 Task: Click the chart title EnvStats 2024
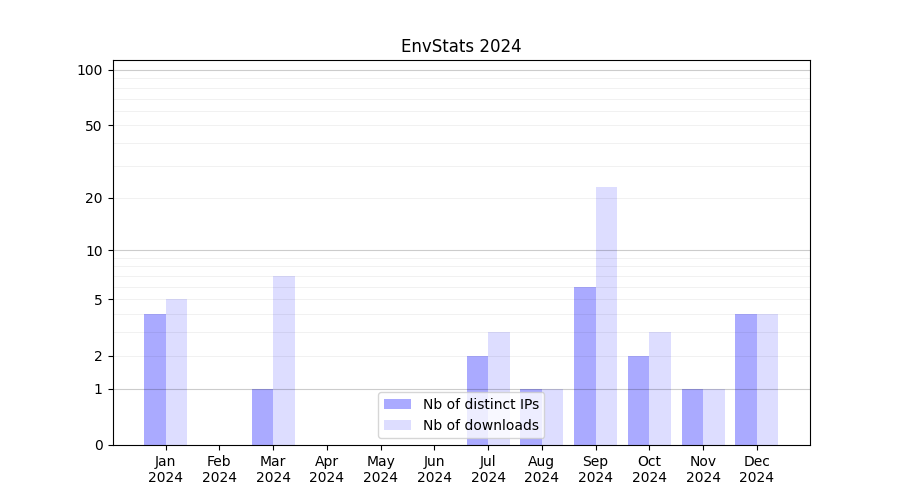click(x=461, y=46)
